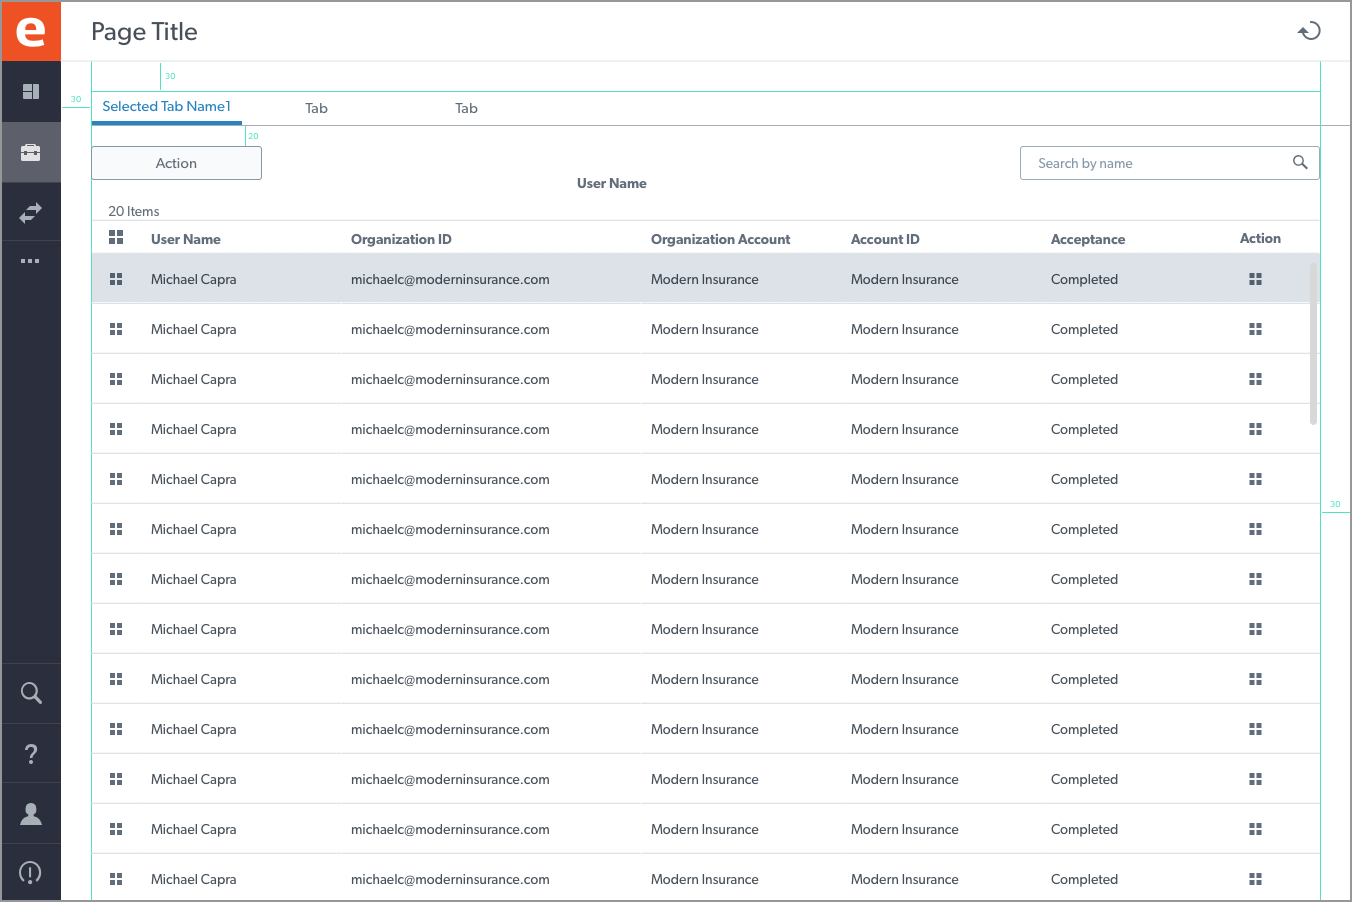Click into the Search by name field
This screenshot has height=902, width=1352.
[x=1150, y=163]
